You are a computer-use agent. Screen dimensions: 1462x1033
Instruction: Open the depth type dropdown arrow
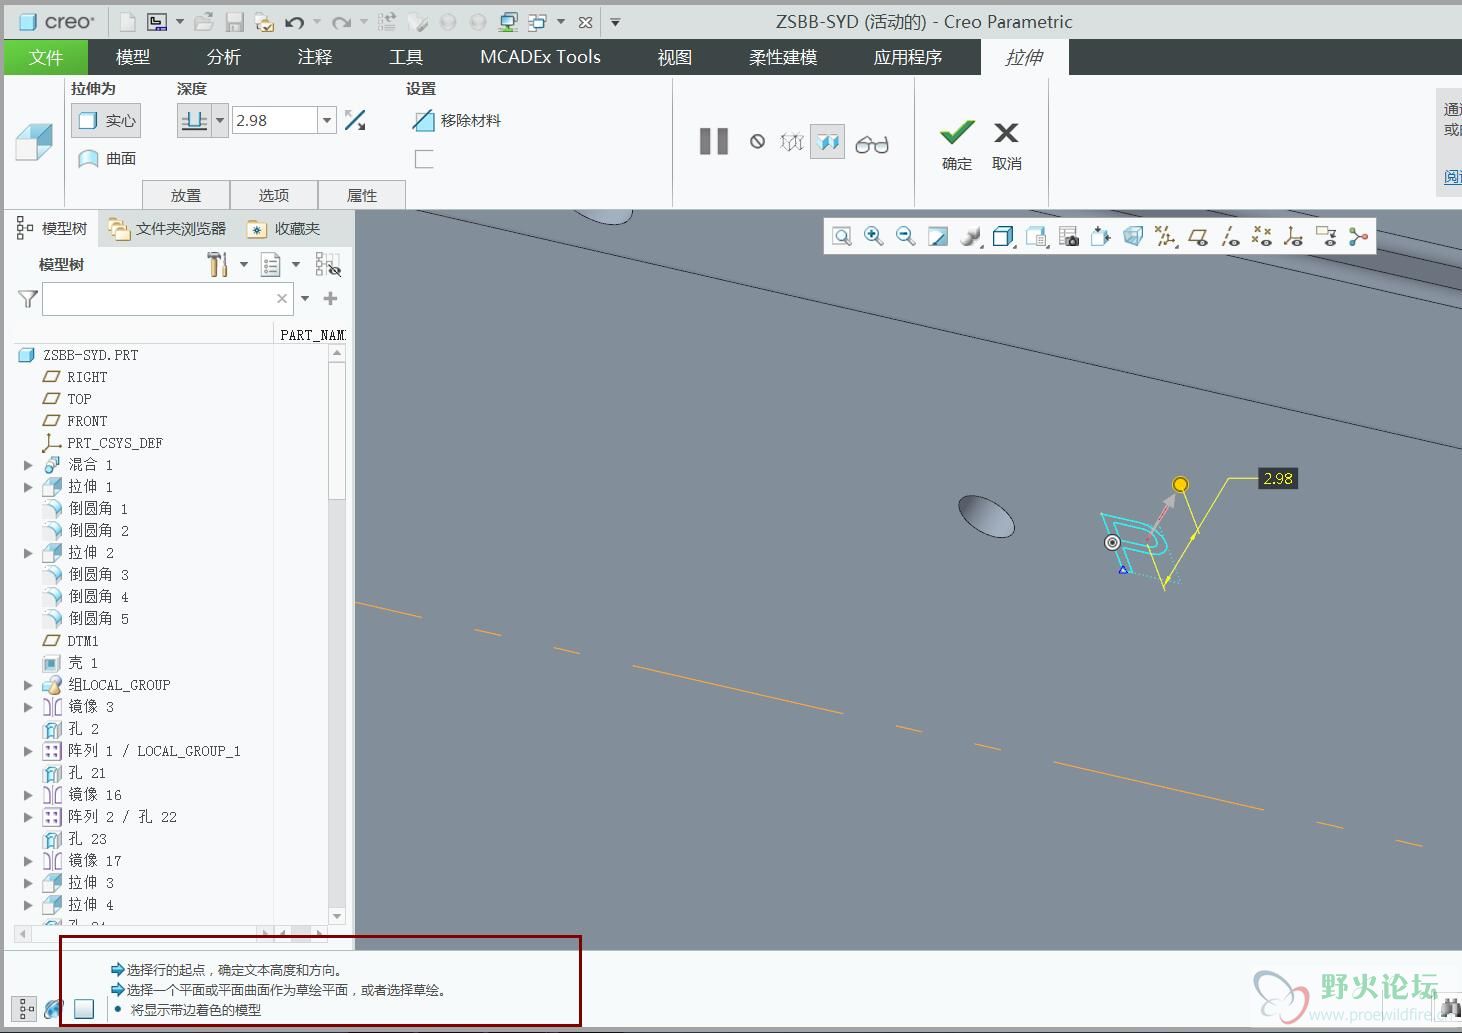click(220, 121)
